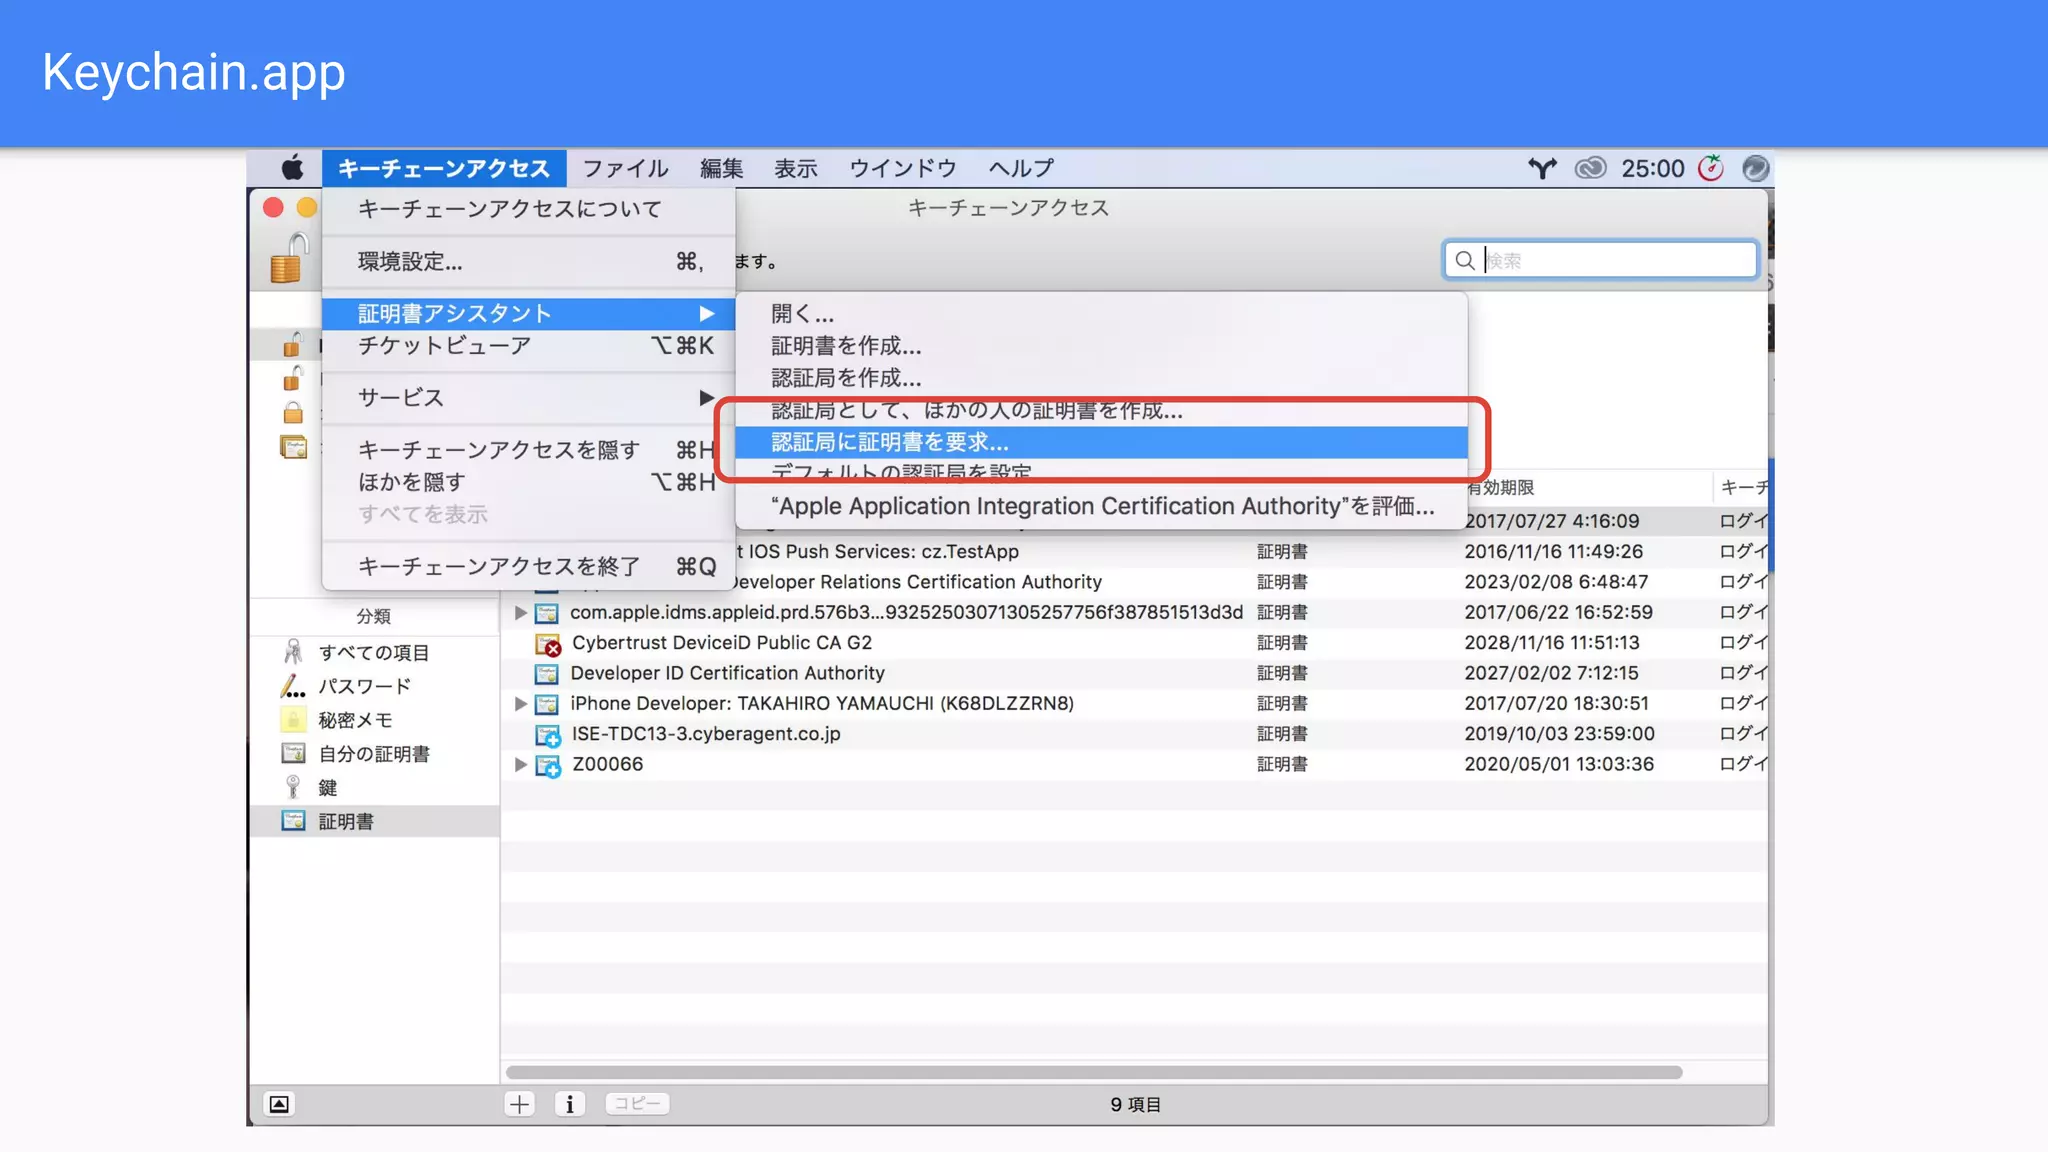
Task: Click the round globe icon in menu bar
Action: click(x=1755, y=168)
